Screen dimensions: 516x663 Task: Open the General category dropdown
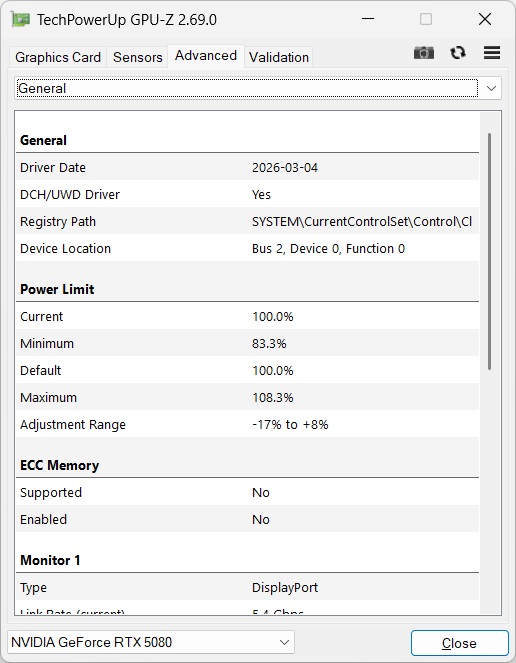click(258, 88)
